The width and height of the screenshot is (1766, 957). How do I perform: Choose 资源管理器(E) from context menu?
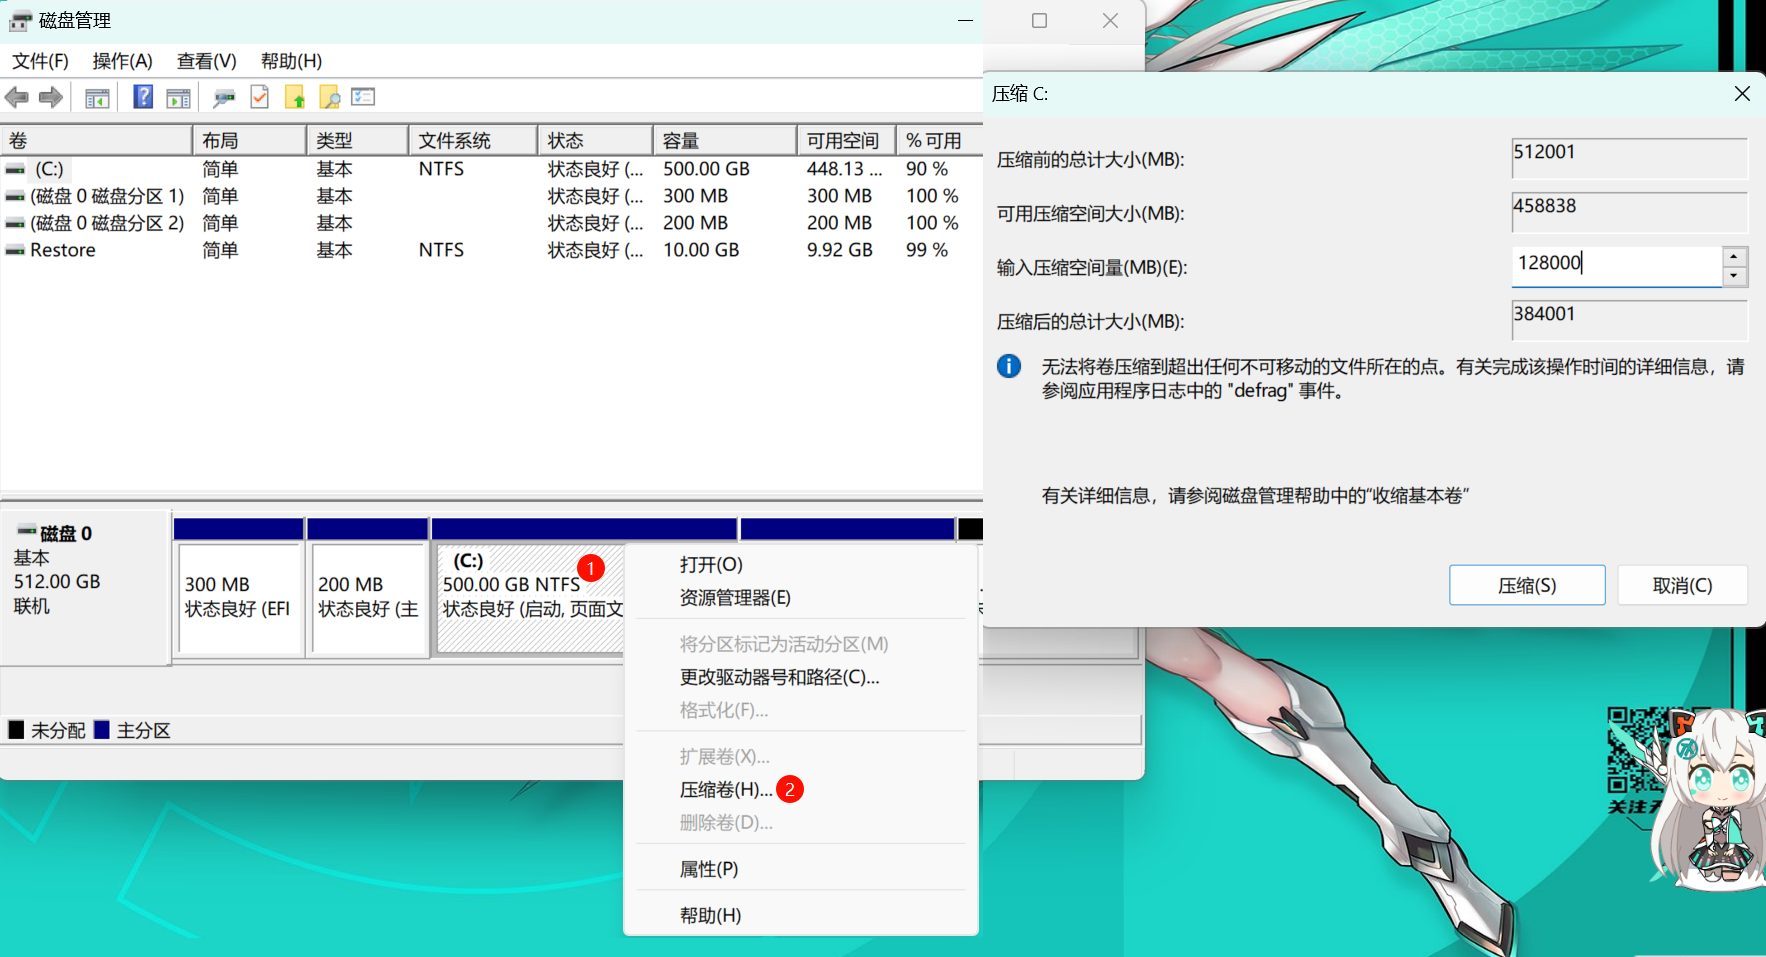pos(735,598)
